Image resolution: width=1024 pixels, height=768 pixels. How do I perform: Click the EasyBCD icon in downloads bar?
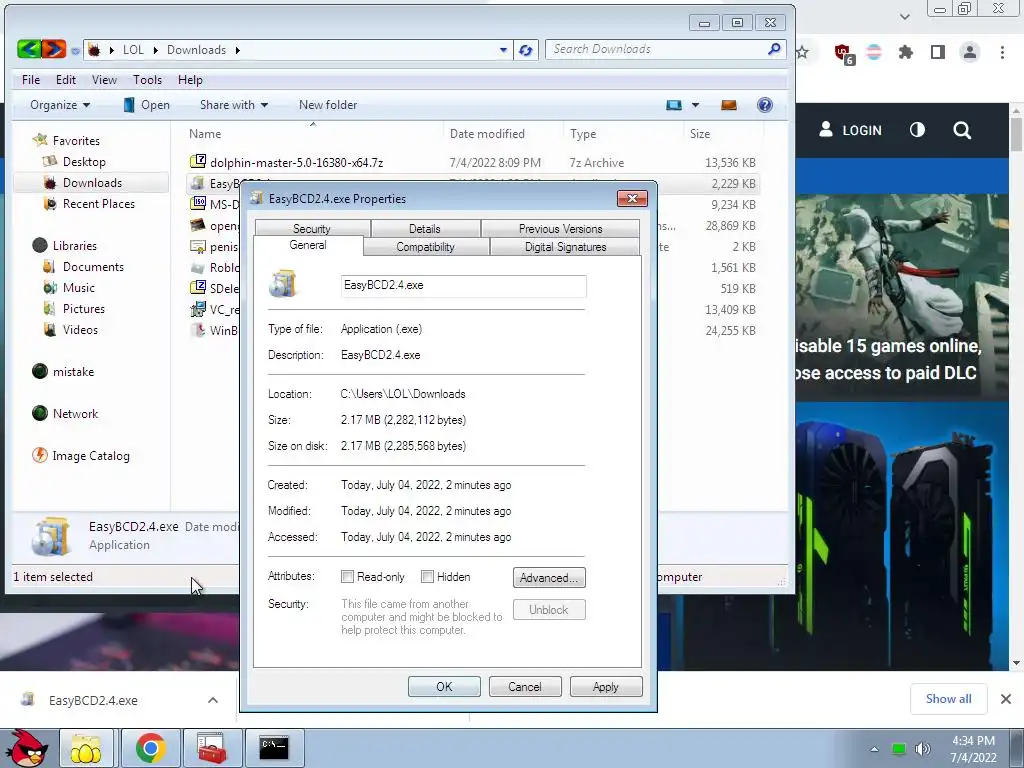pyautogui.click(x=27, y=699)
